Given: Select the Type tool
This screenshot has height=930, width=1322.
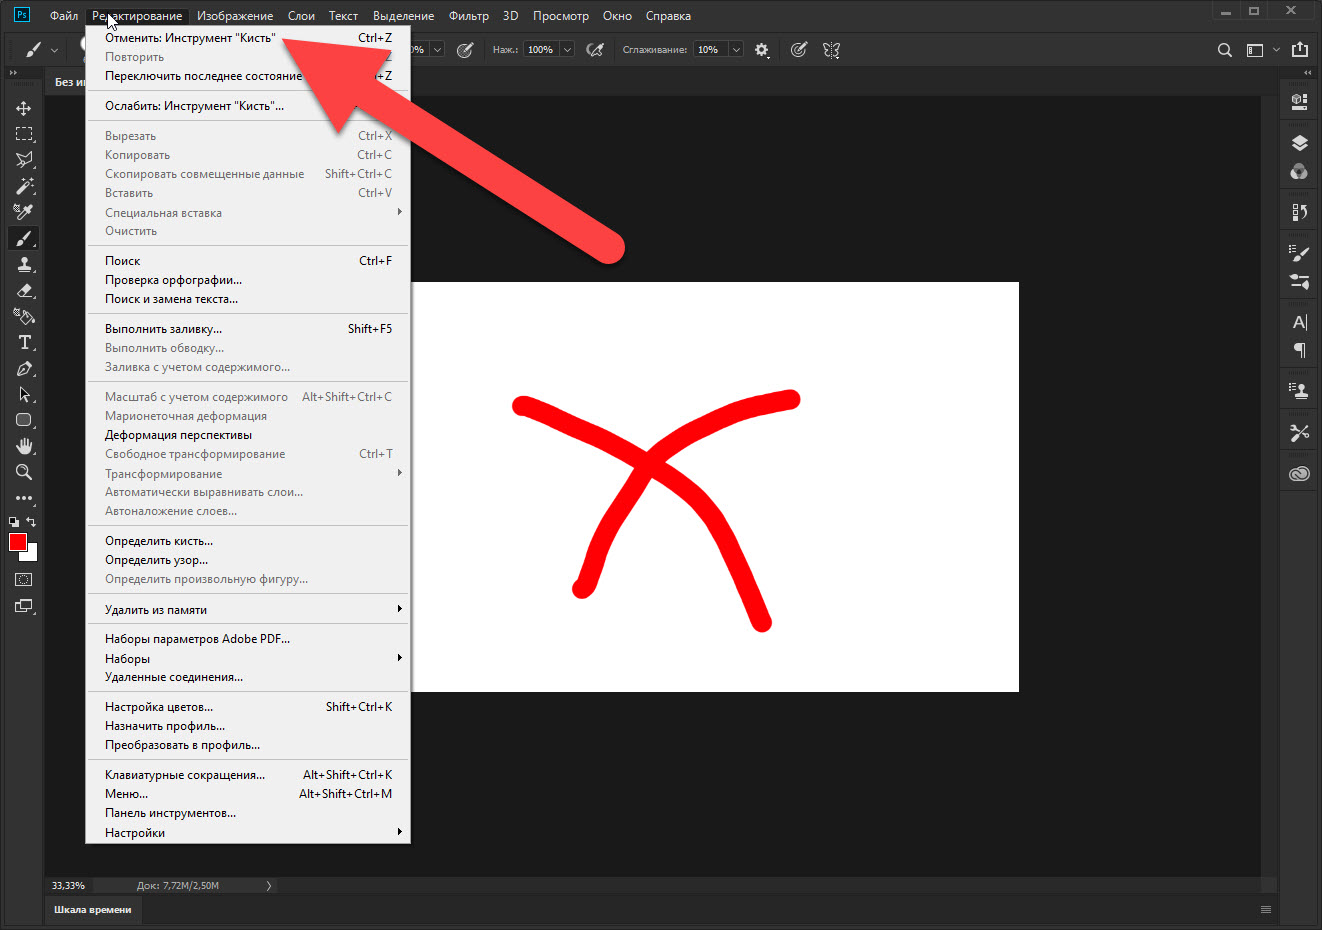Looking at the screenshot, I should pos(24,342).
